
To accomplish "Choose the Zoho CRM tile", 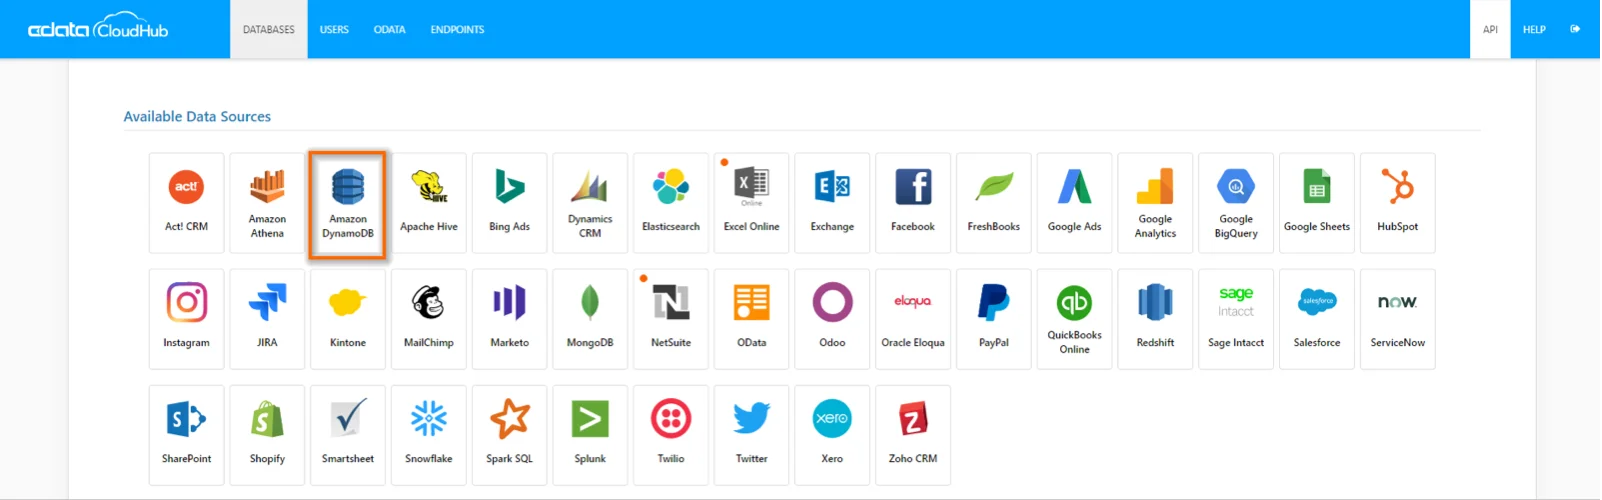I will click(913, 435).
